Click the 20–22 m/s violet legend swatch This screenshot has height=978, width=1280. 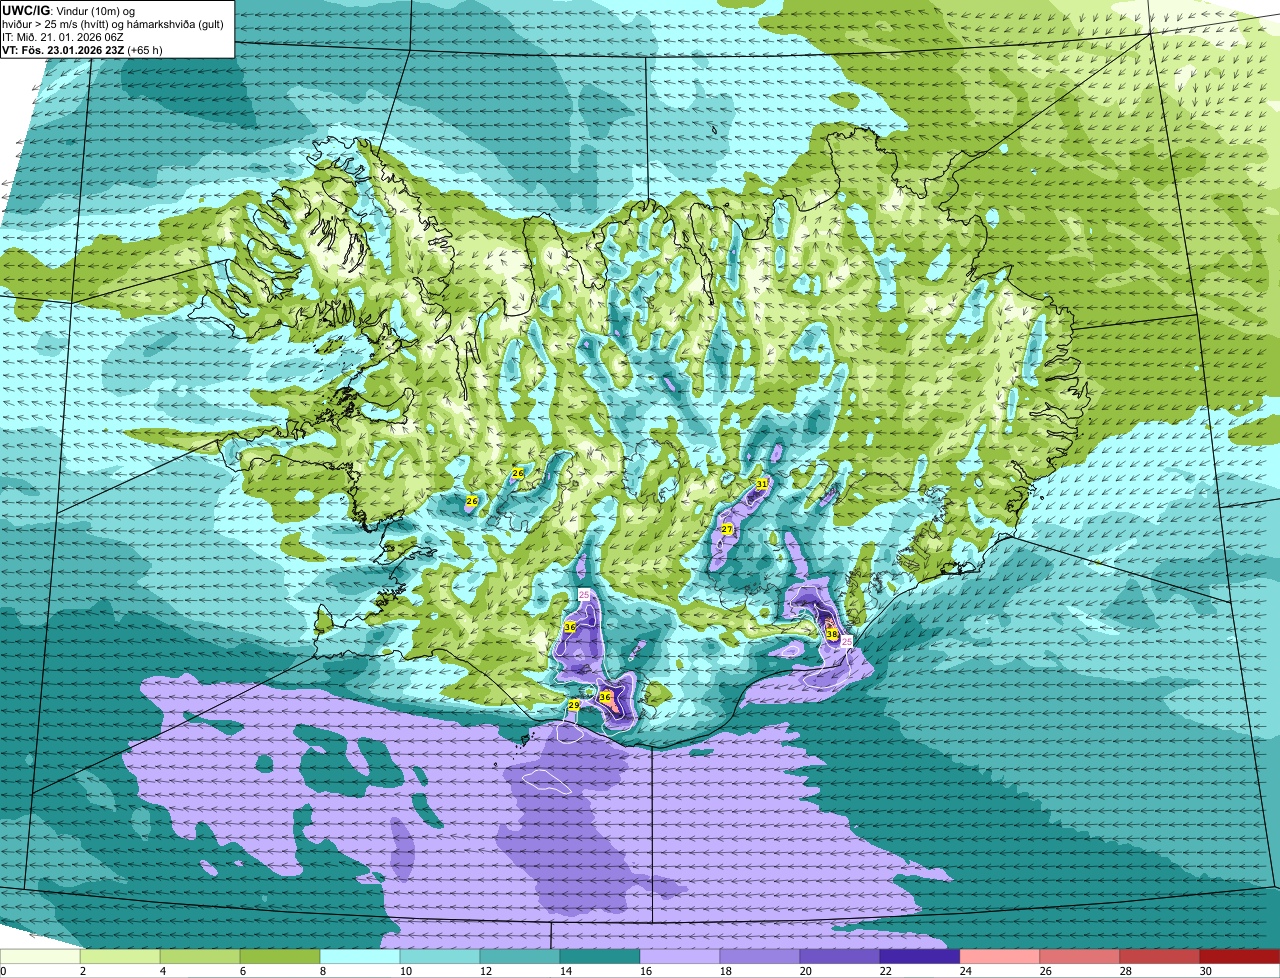click(840, 957)
